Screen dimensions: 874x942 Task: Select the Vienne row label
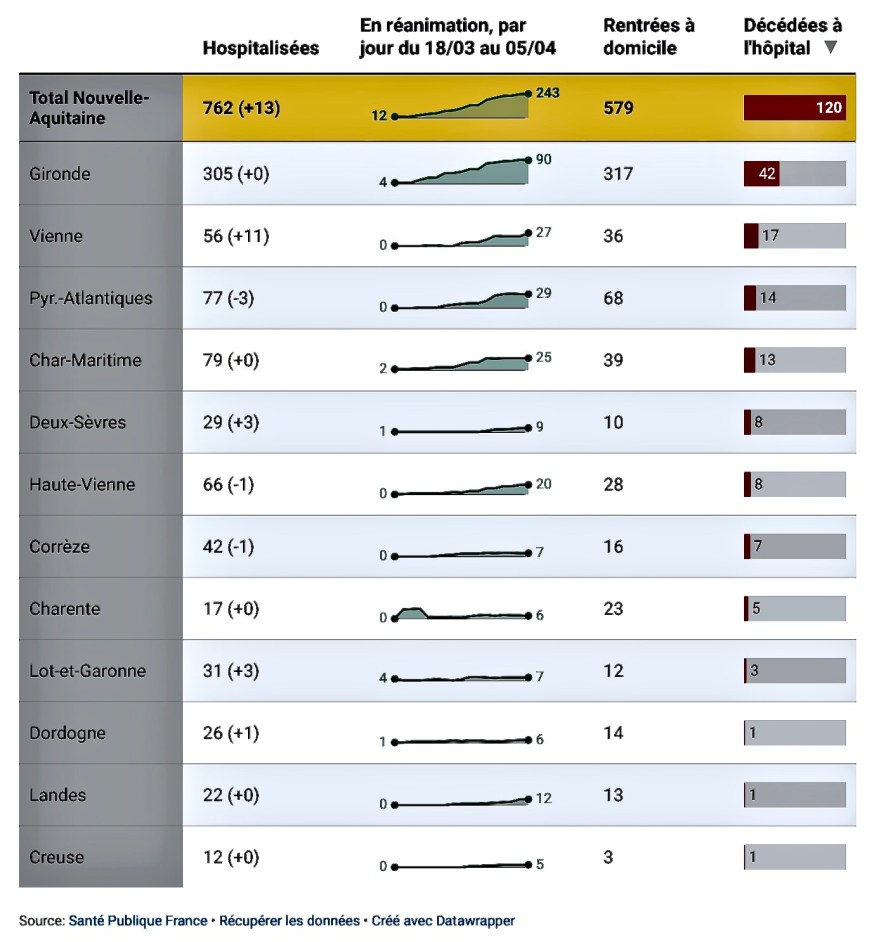56,236
